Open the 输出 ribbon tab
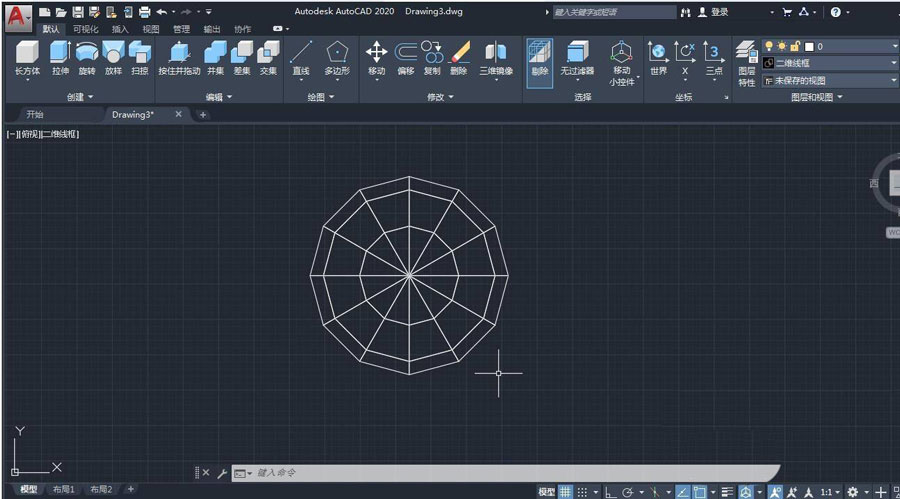900x499 pixels. tap(212, 29)
